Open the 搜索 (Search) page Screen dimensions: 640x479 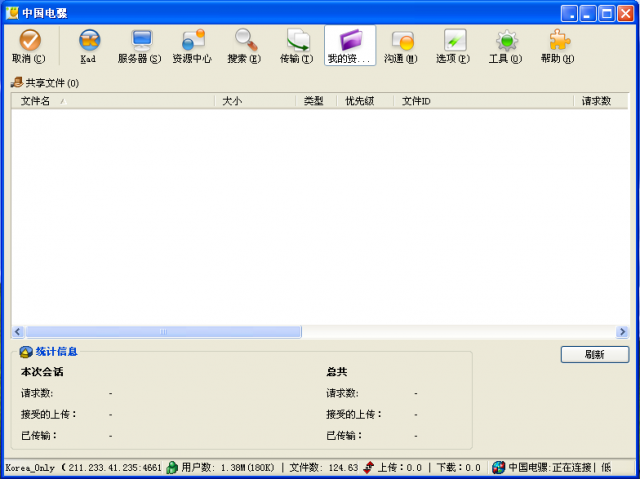click(x=243, y=45)
